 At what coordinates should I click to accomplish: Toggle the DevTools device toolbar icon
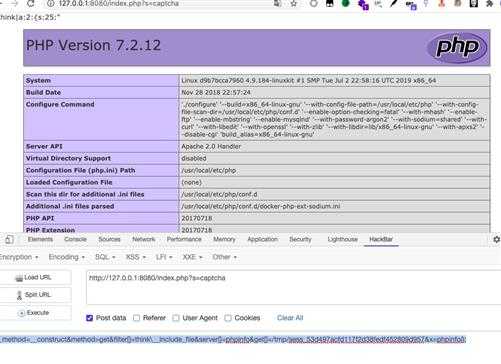tap(9, 239)
